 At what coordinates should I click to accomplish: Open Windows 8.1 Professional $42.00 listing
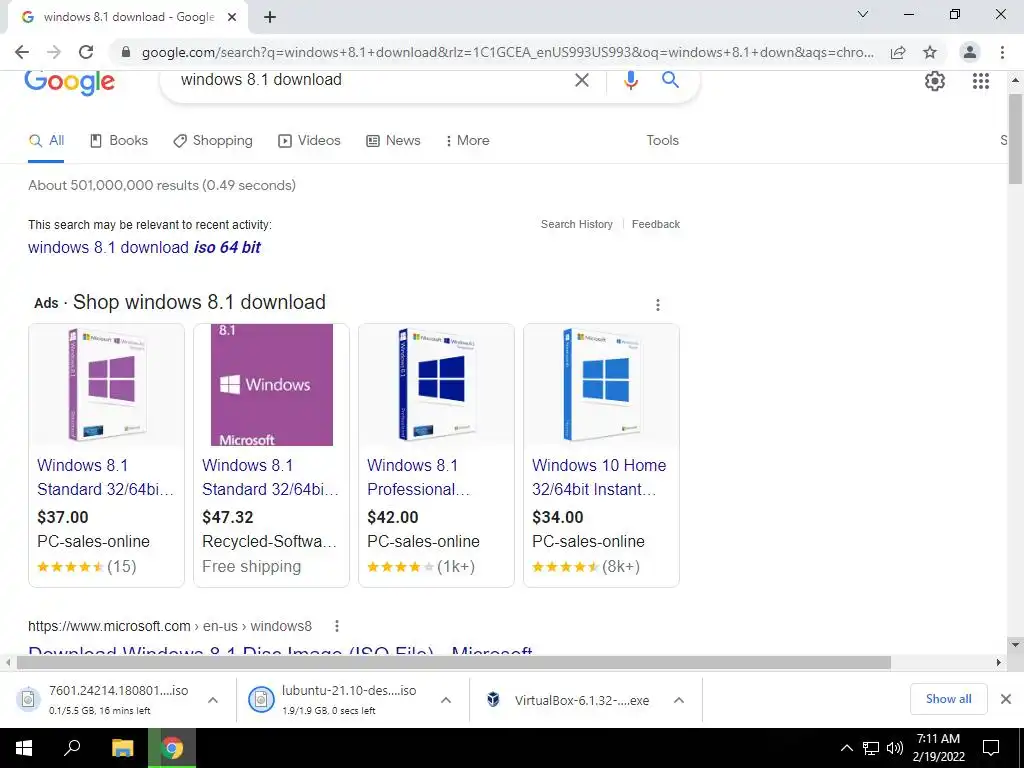419,477
